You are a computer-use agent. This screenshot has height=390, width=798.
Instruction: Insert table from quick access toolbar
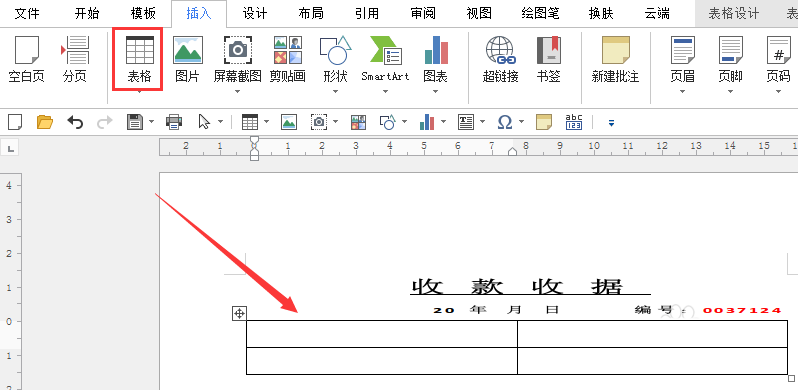(x=249, y=122)
